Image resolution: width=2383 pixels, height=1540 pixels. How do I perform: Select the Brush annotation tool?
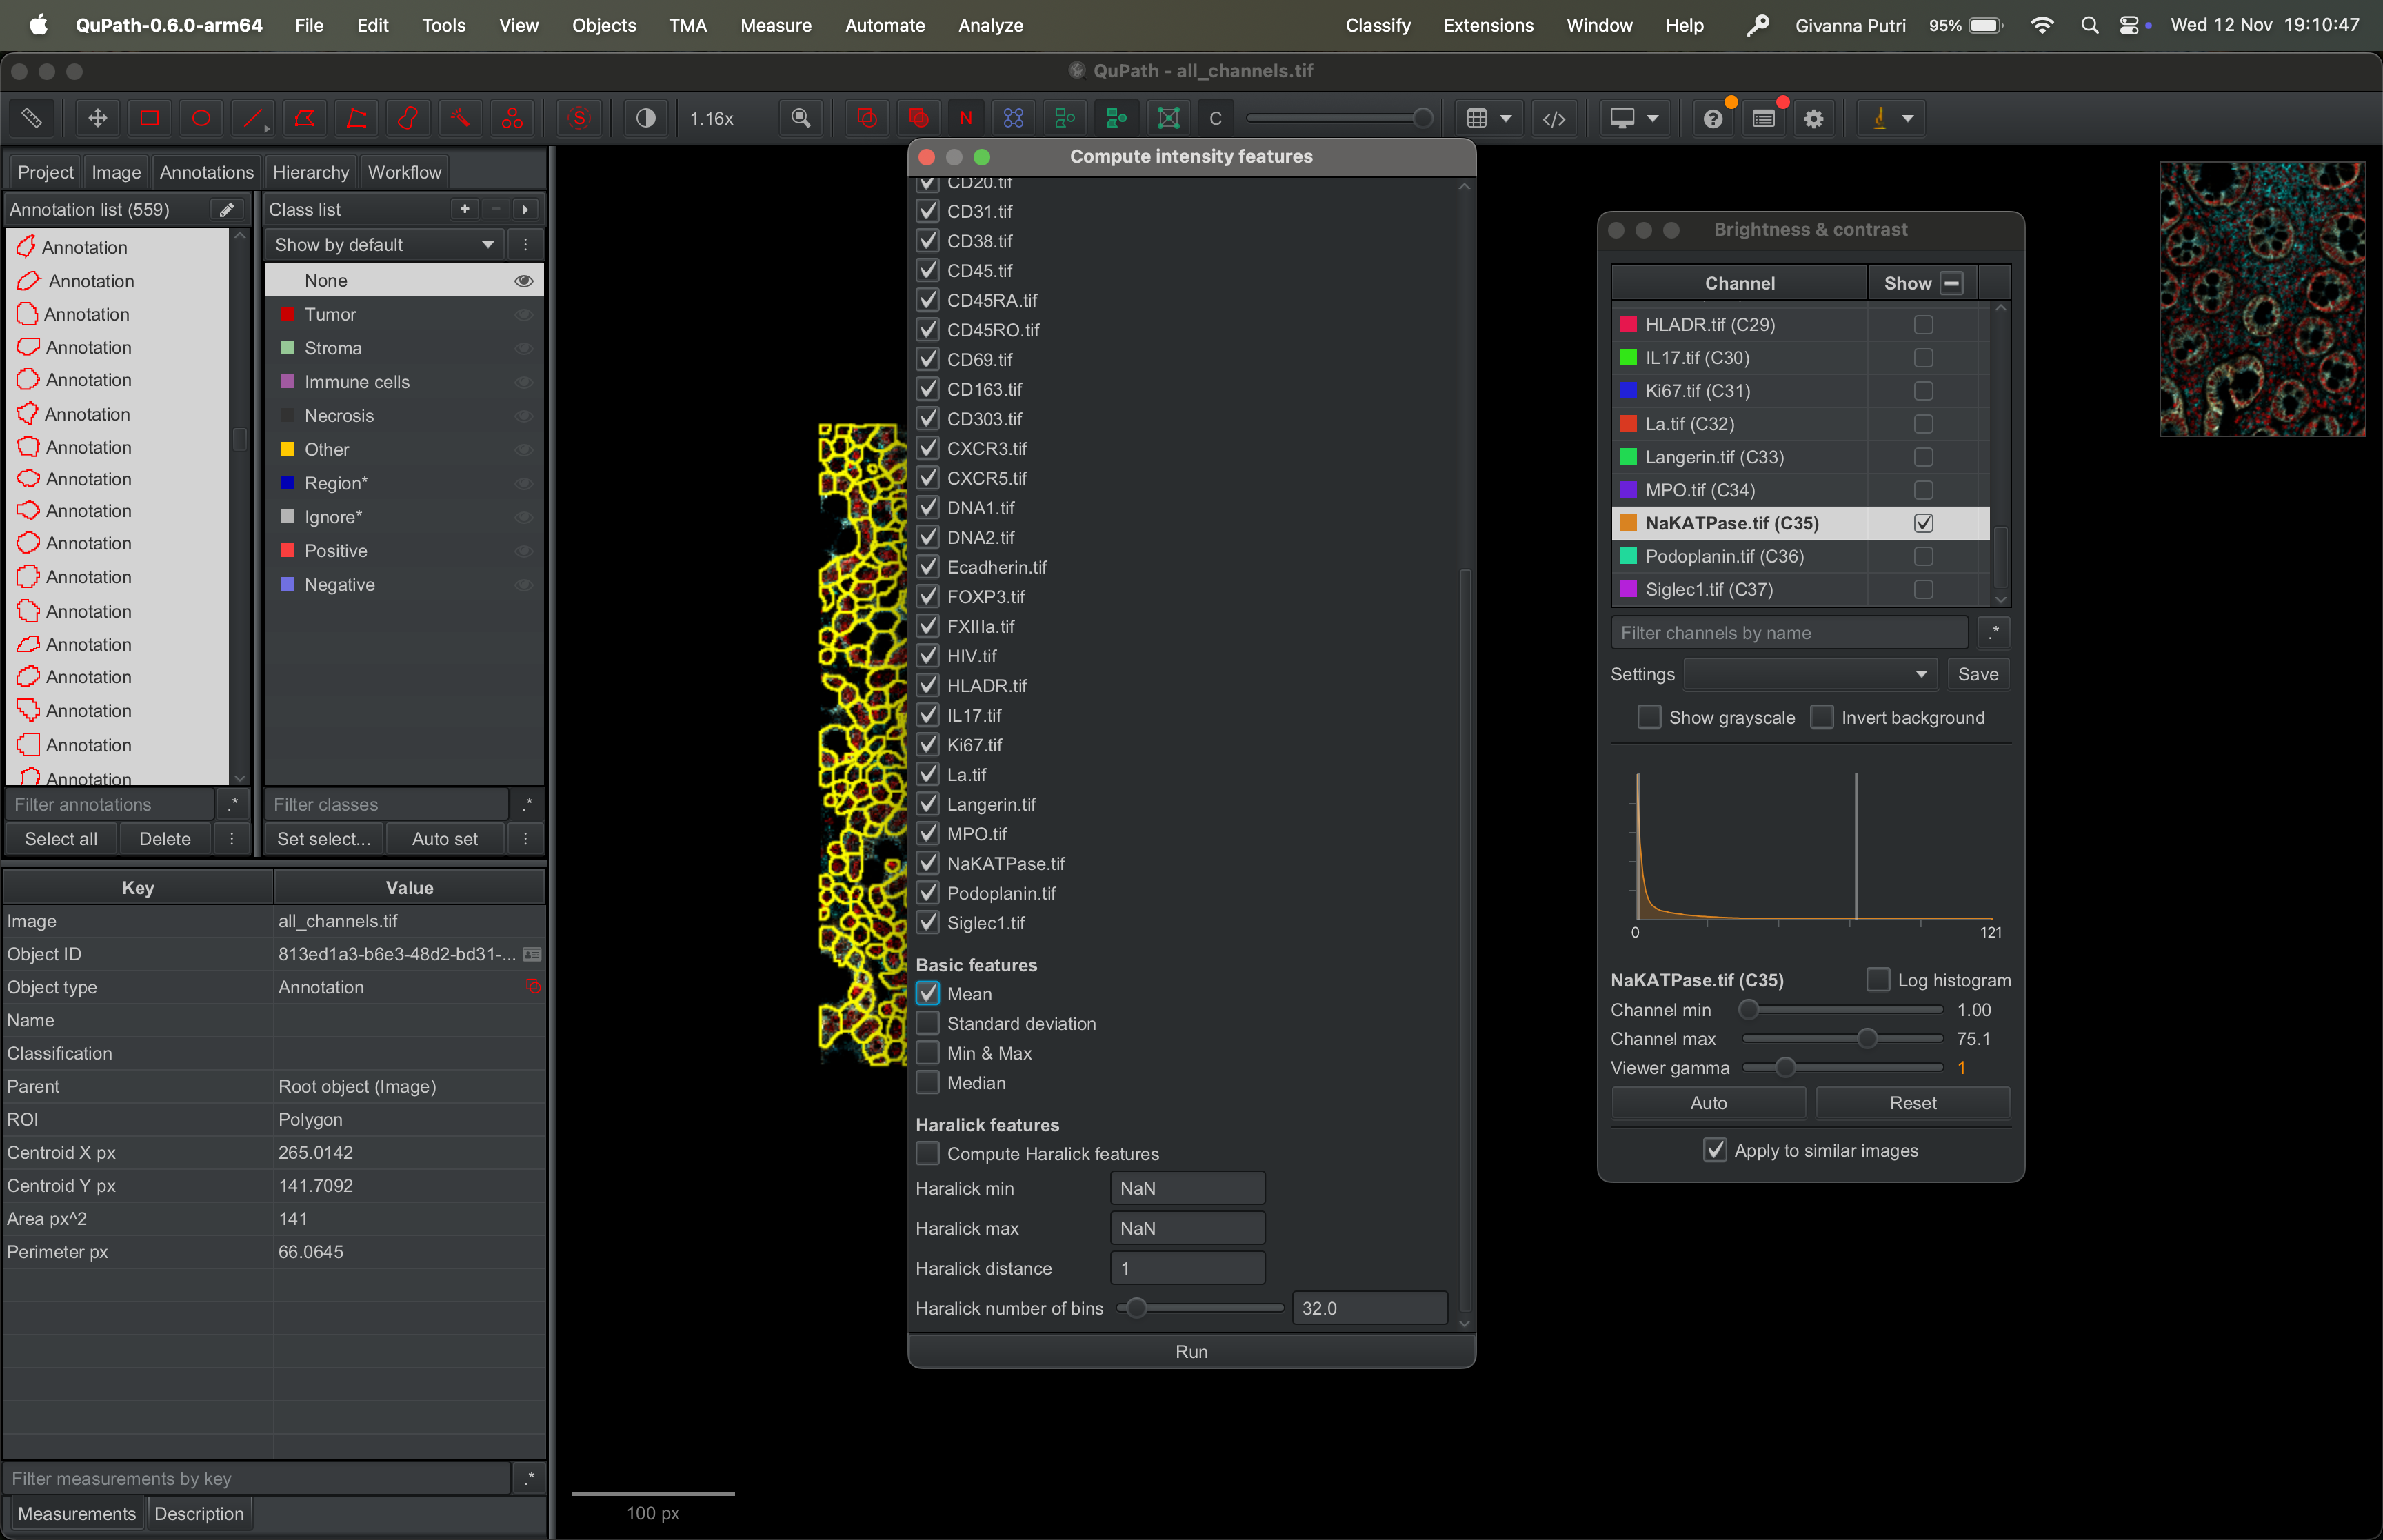click(407, 118)
